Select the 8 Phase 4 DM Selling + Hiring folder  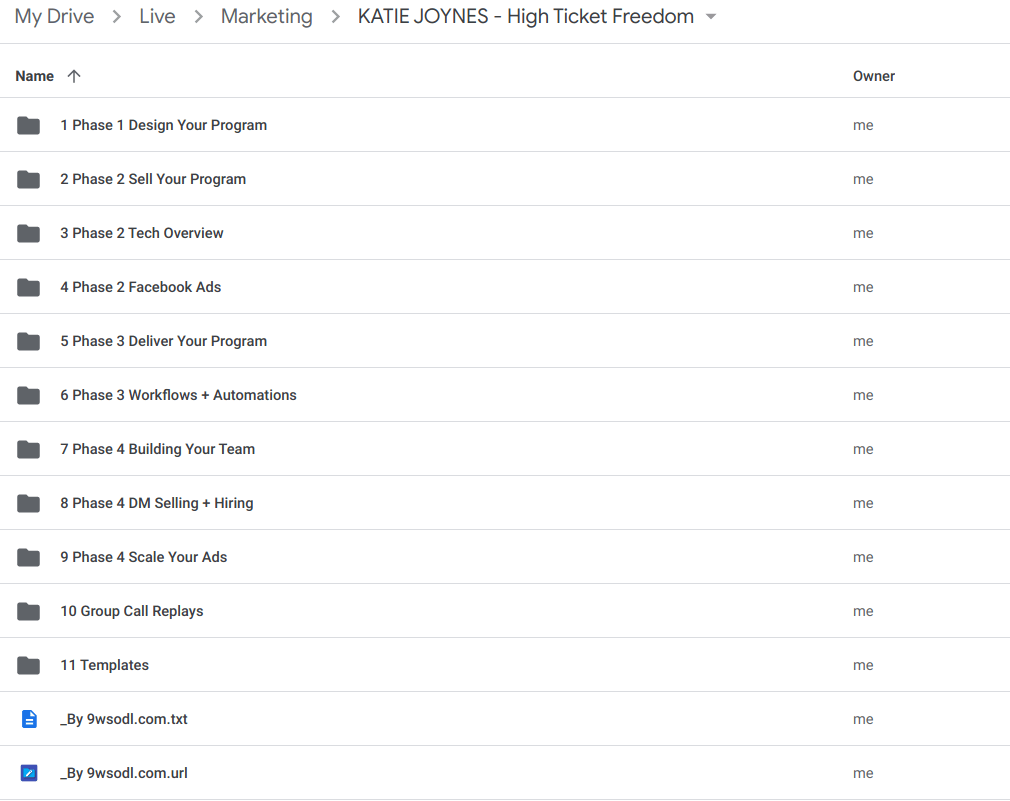(157, 503)
